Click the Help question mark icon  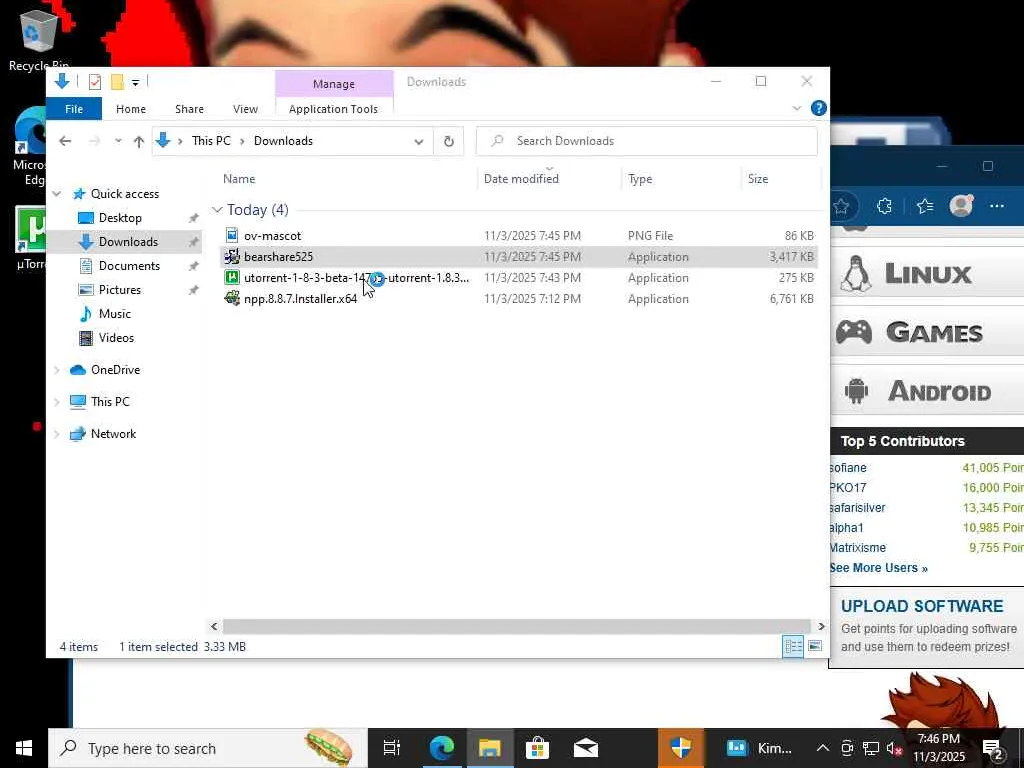(x=818, y=108)
